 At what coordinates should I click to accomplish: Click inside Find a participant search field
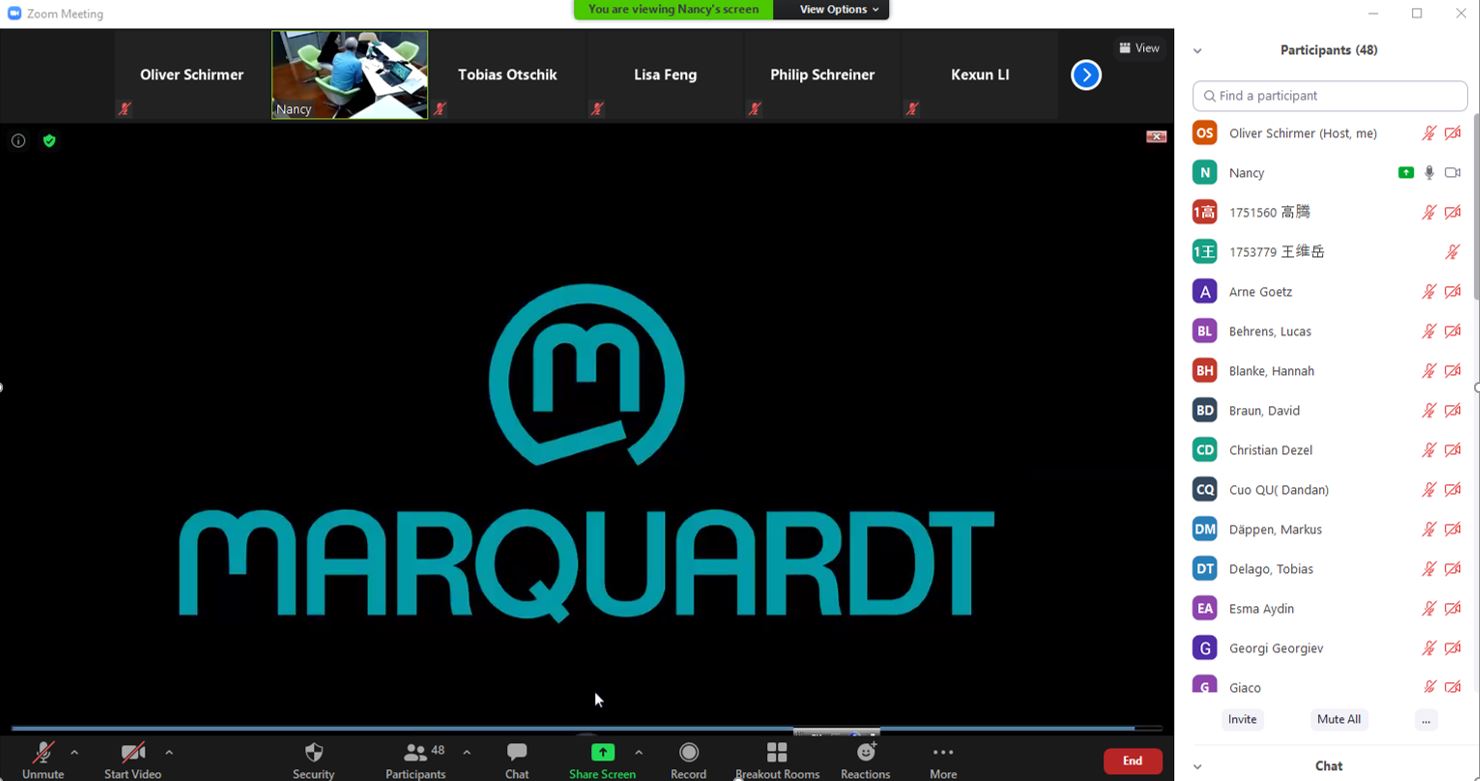1330,96
